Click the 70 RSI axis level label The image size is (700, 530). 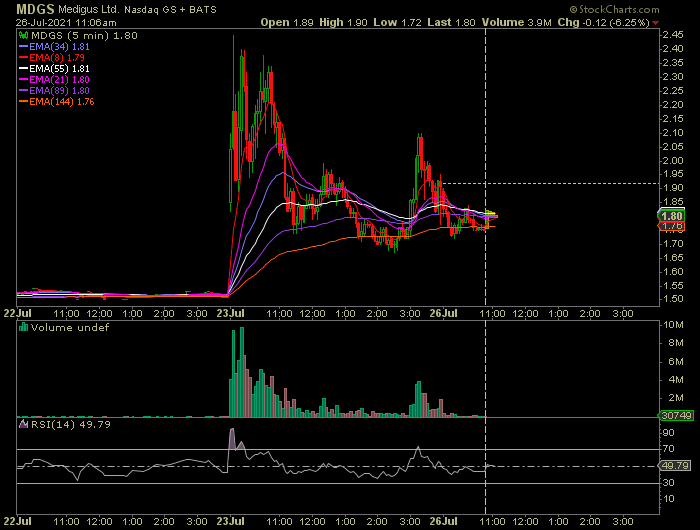669,449
